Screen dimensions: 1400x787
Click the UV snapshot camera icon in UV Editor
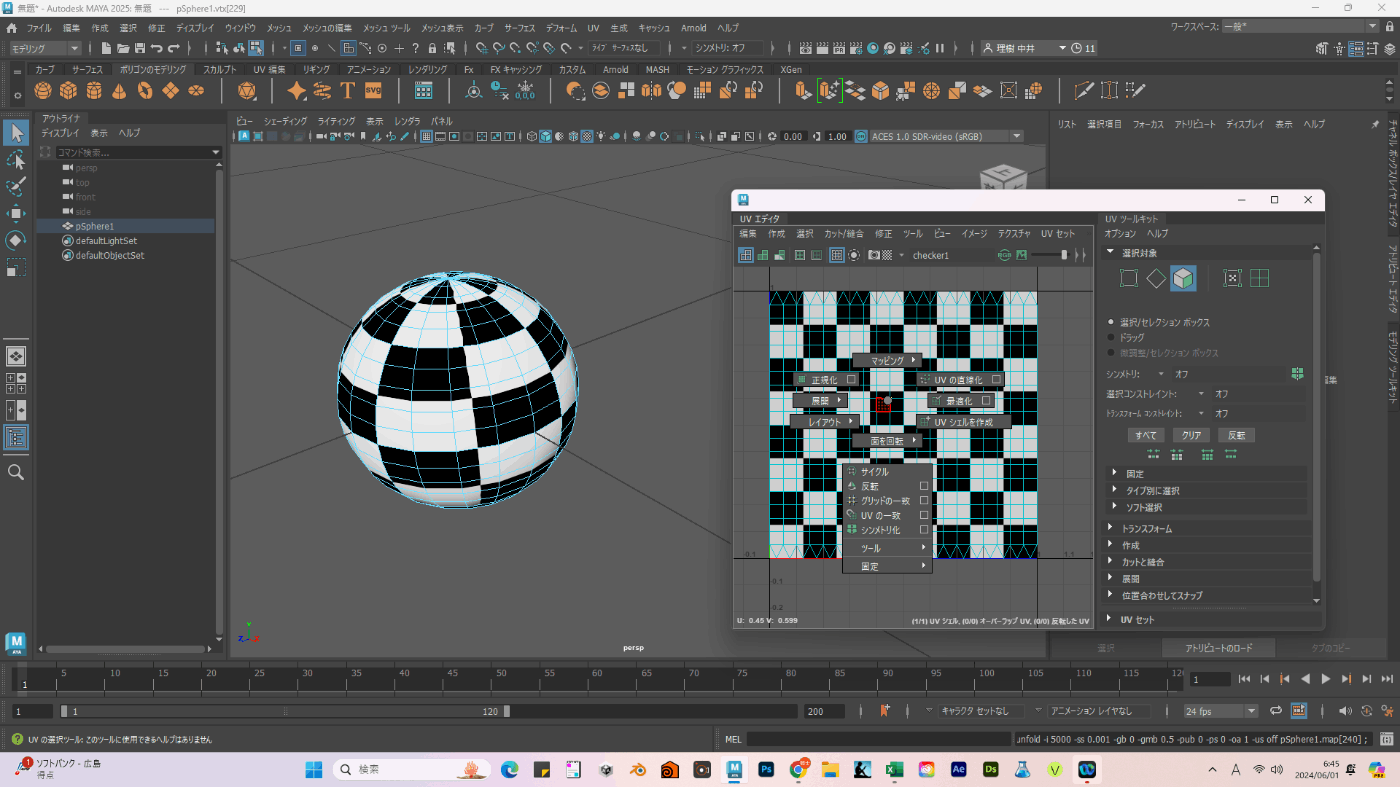[873, 255]
